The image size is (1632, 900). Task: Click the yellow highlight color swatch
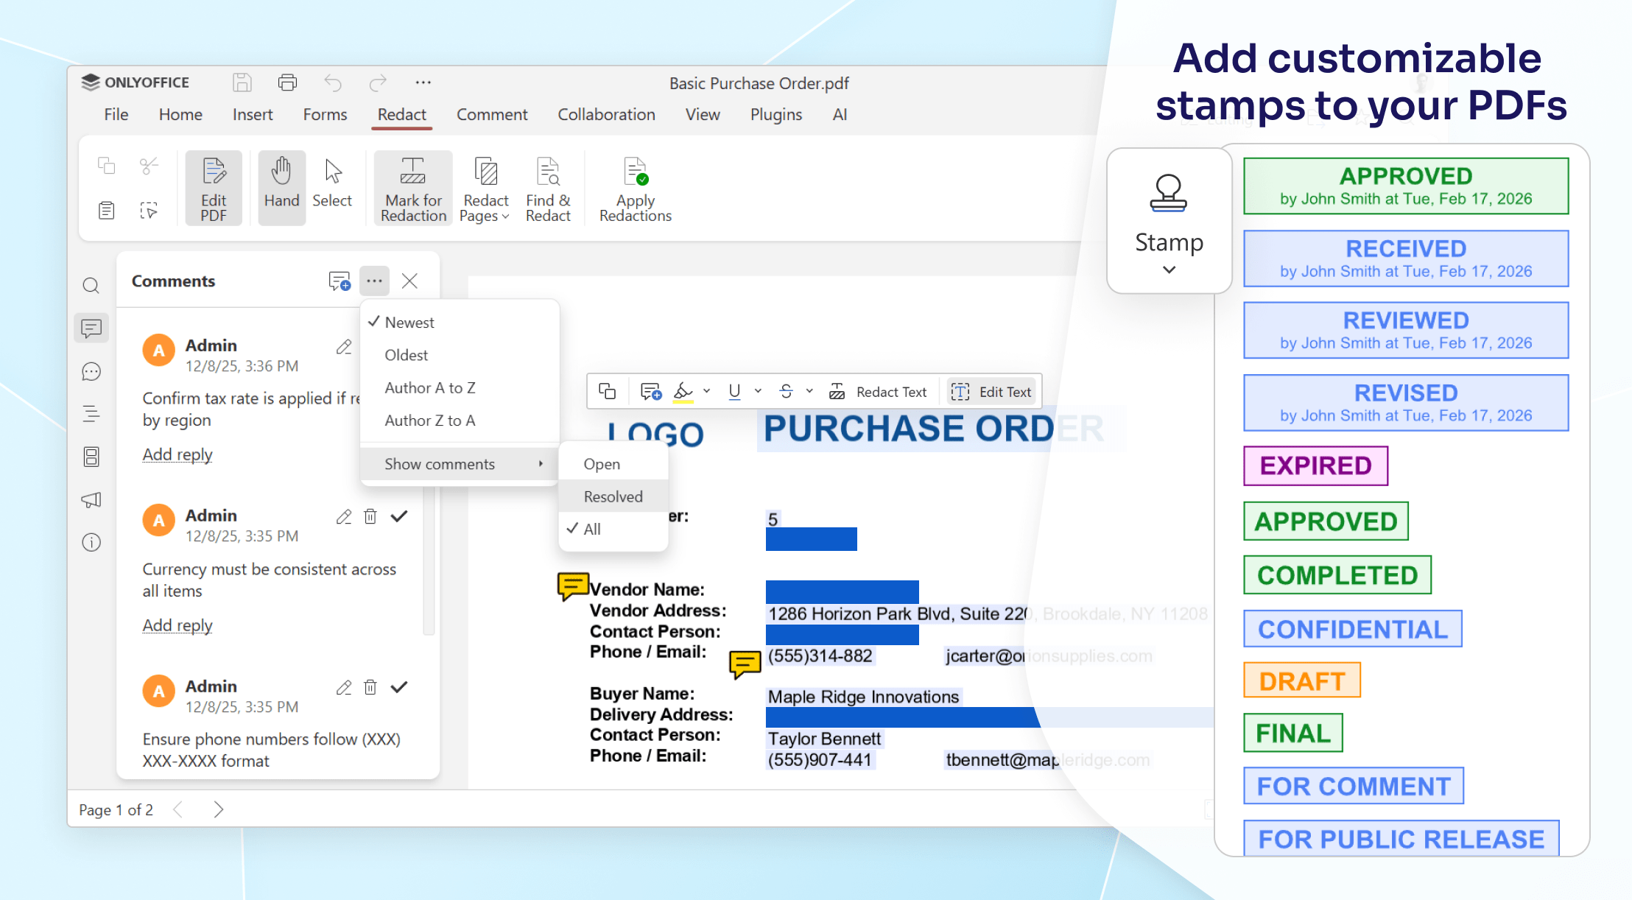[686, 391]
